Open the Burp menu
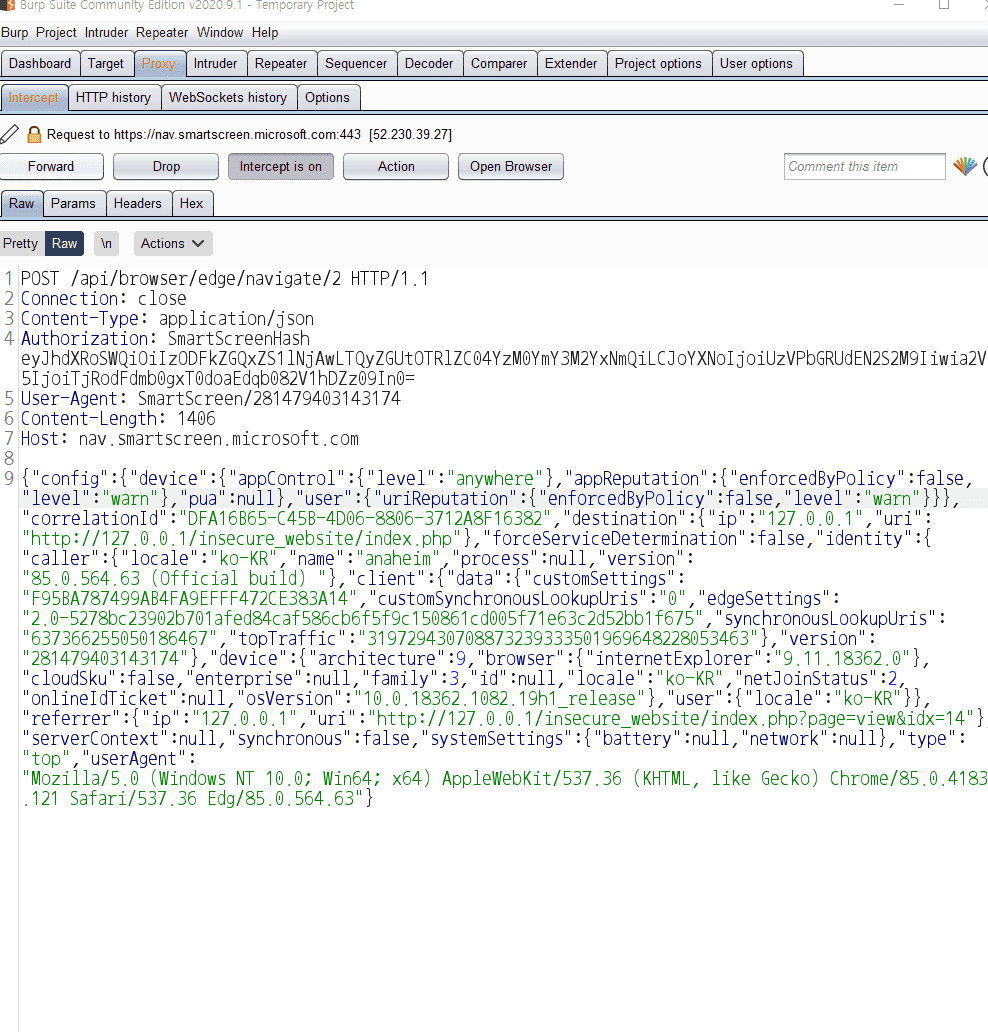Viewport: 988px width, 1032px height. [x=15, y=33]
